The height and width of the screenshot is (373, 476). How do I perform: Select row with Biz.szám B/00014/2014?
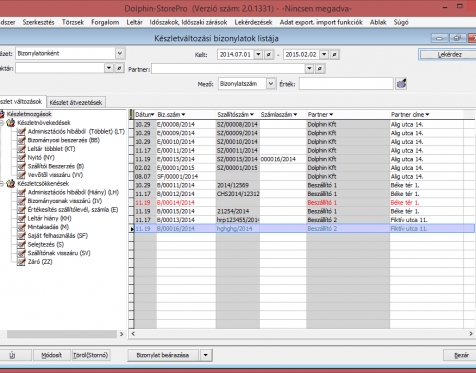click(x=304, y=202)
